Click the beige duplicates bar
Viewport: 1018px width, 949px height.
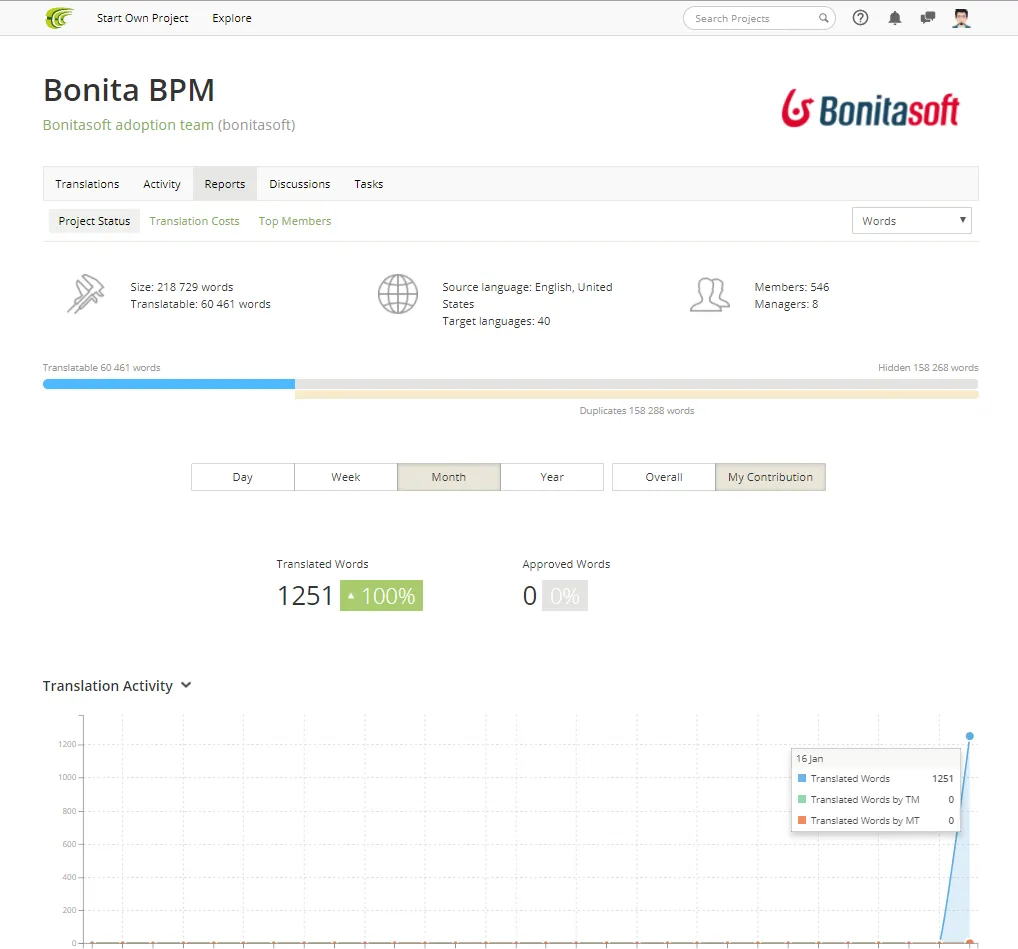click(637, 395)
